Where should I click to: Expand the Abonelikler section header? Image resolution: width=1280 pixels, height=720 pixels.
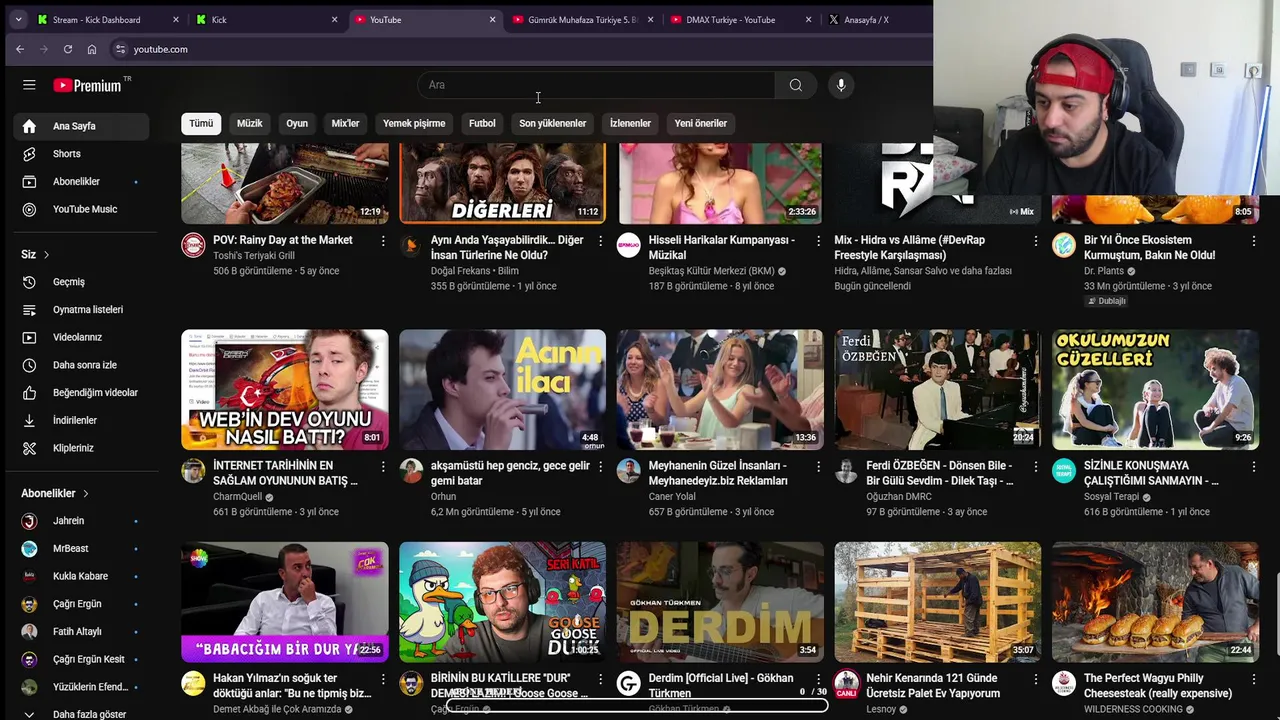coord(56,493)
